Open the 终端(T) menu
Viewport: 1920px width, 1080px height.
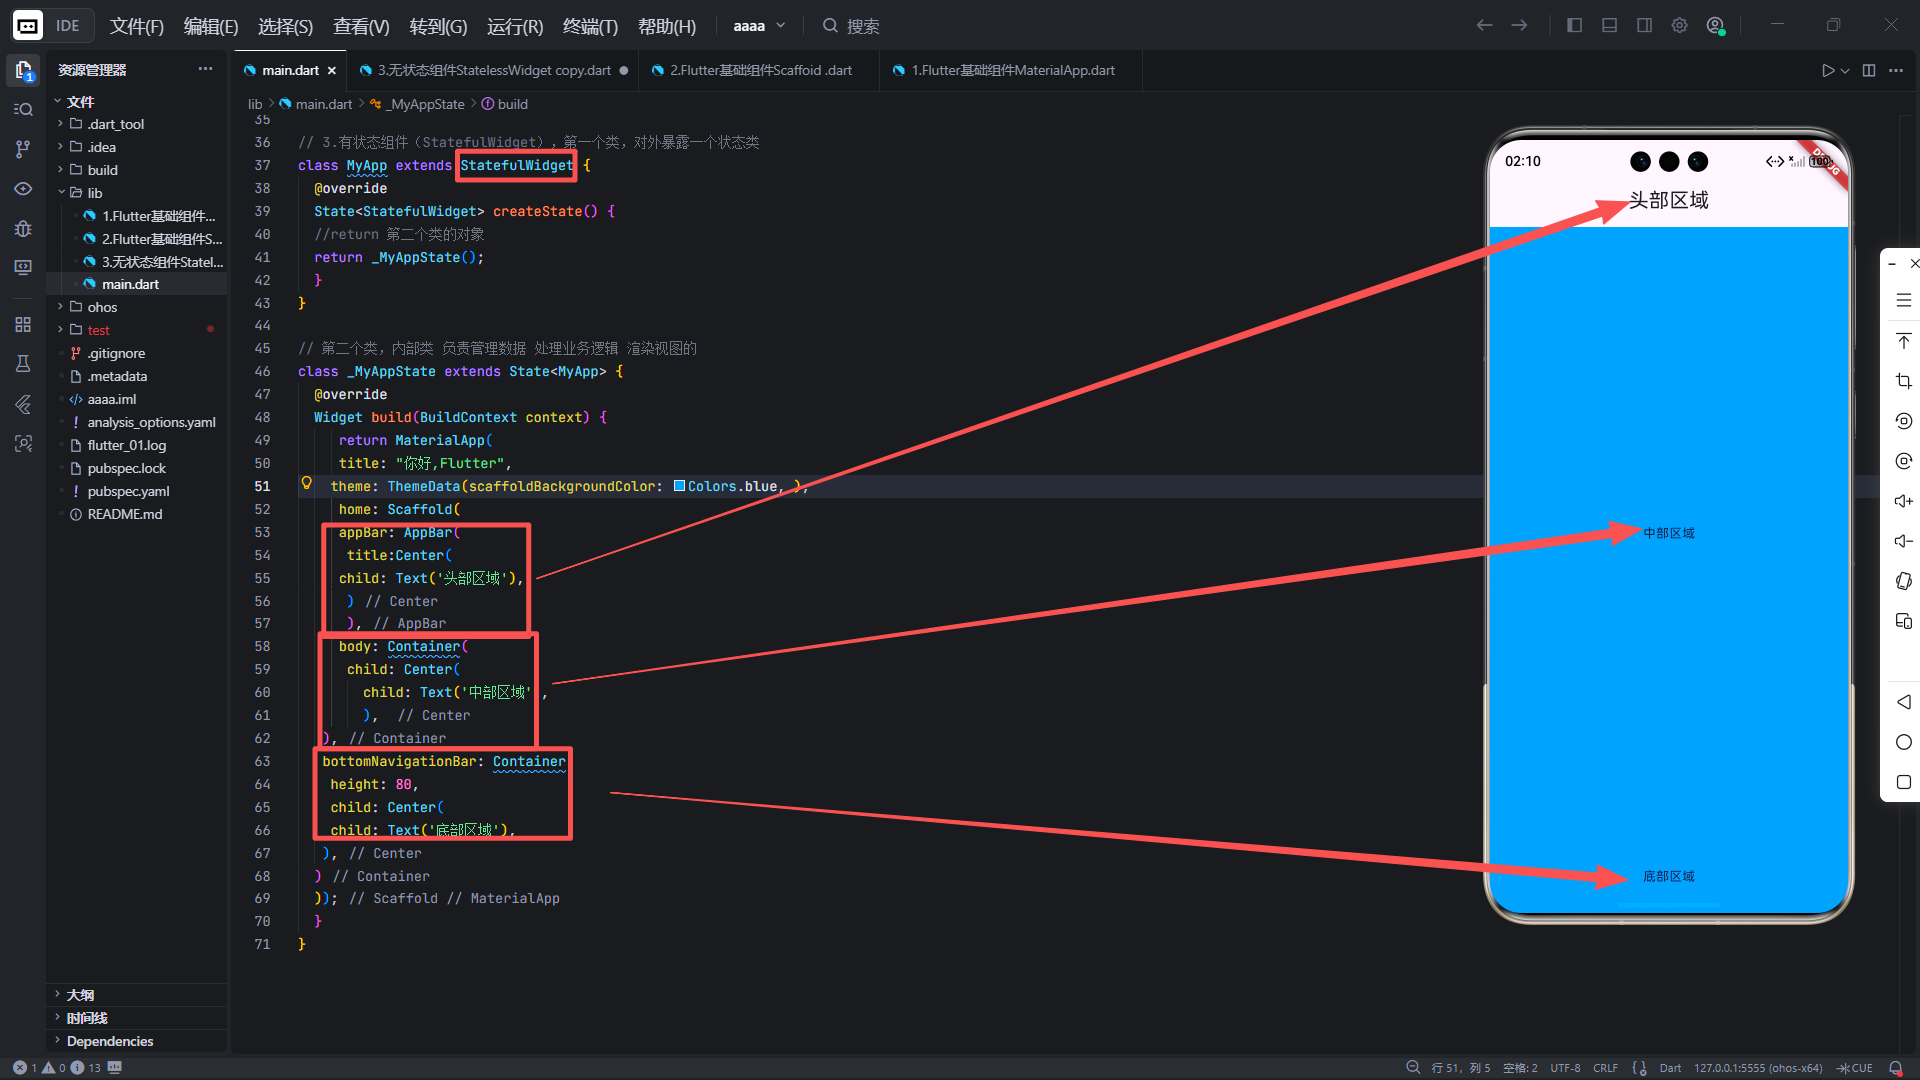(590, 26)
